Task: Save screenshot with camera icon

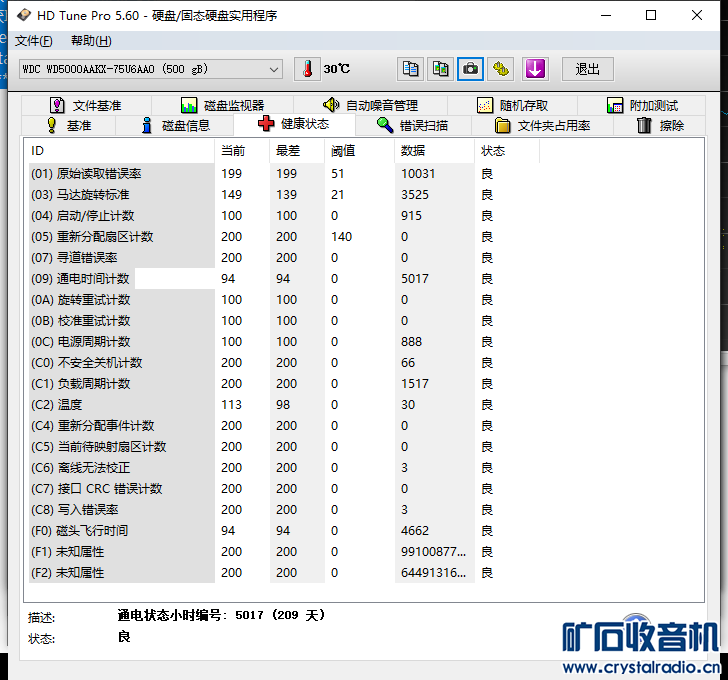Action: point(470,69)
